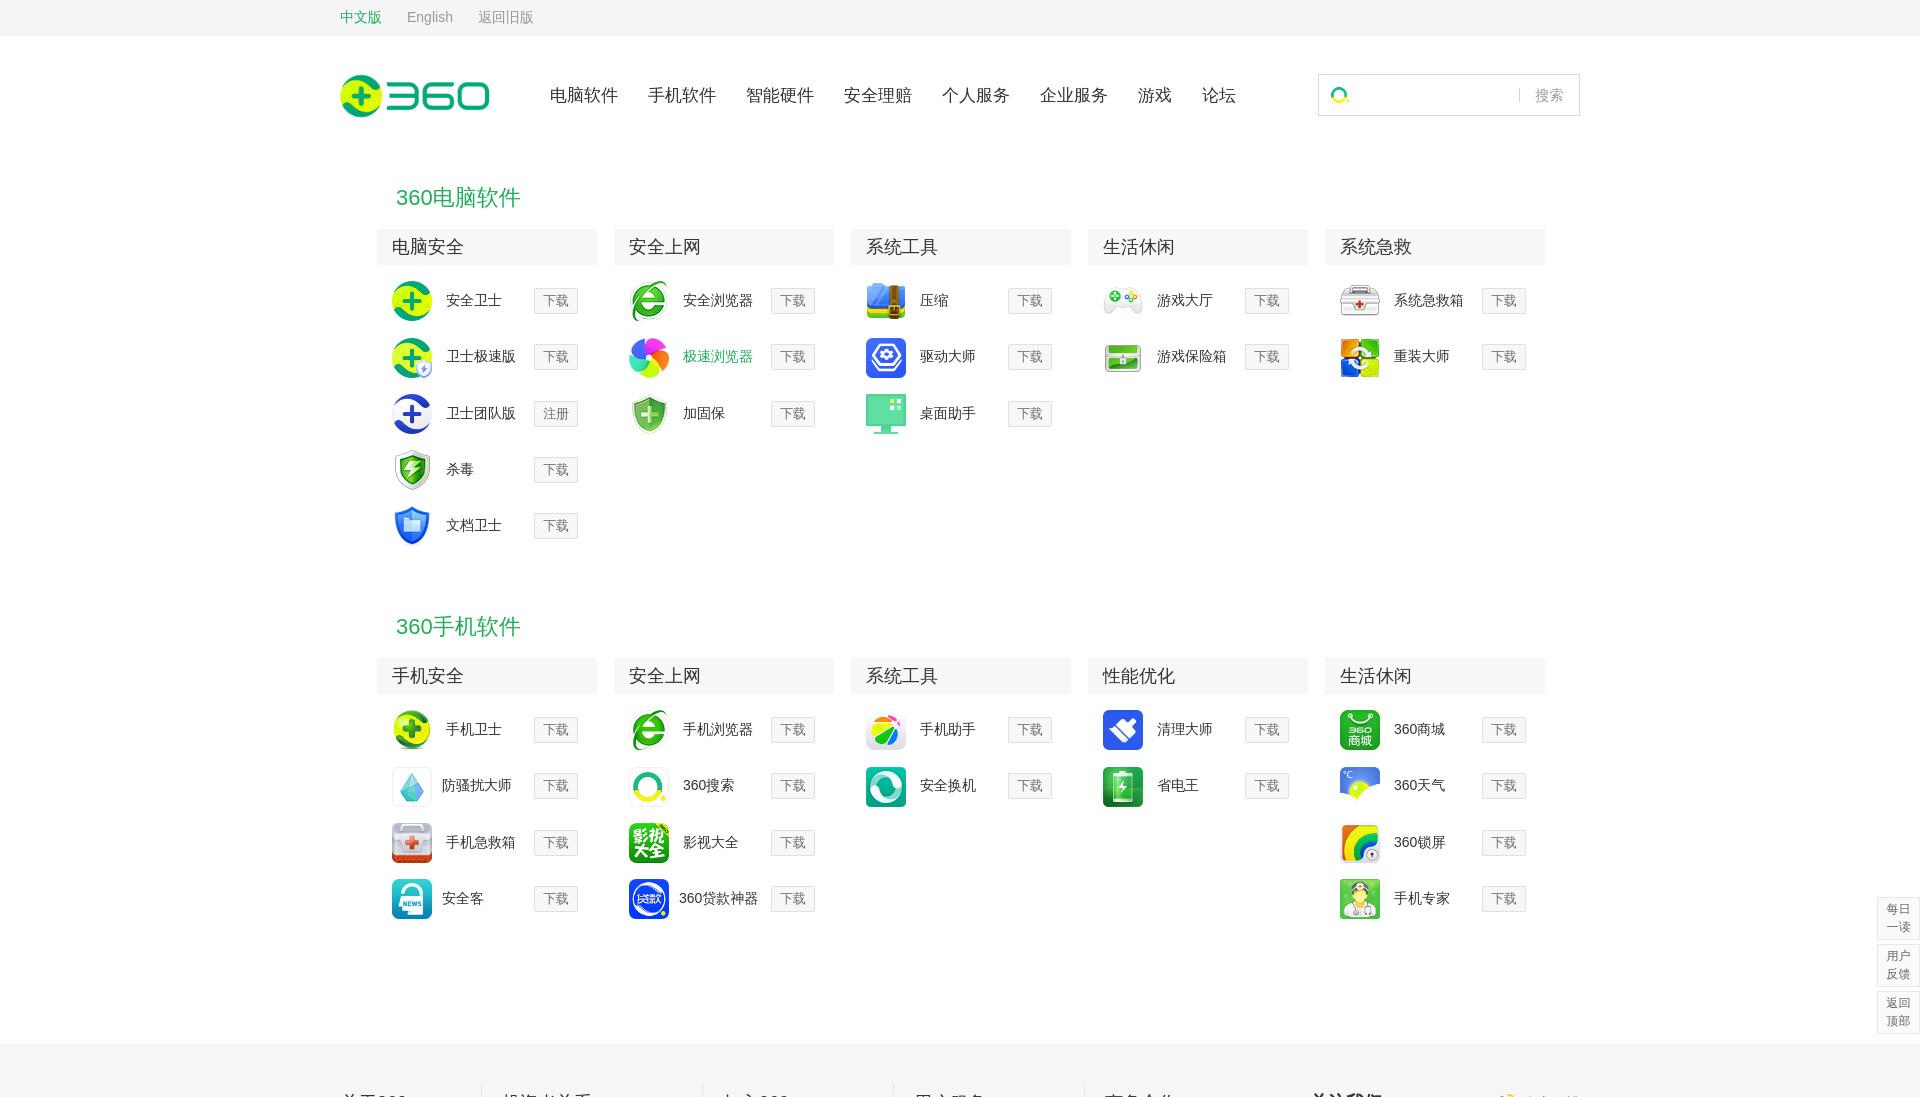Open the 手机卫士 icon
This screenshot has width=1920, height=1097.
pos(412,730)
